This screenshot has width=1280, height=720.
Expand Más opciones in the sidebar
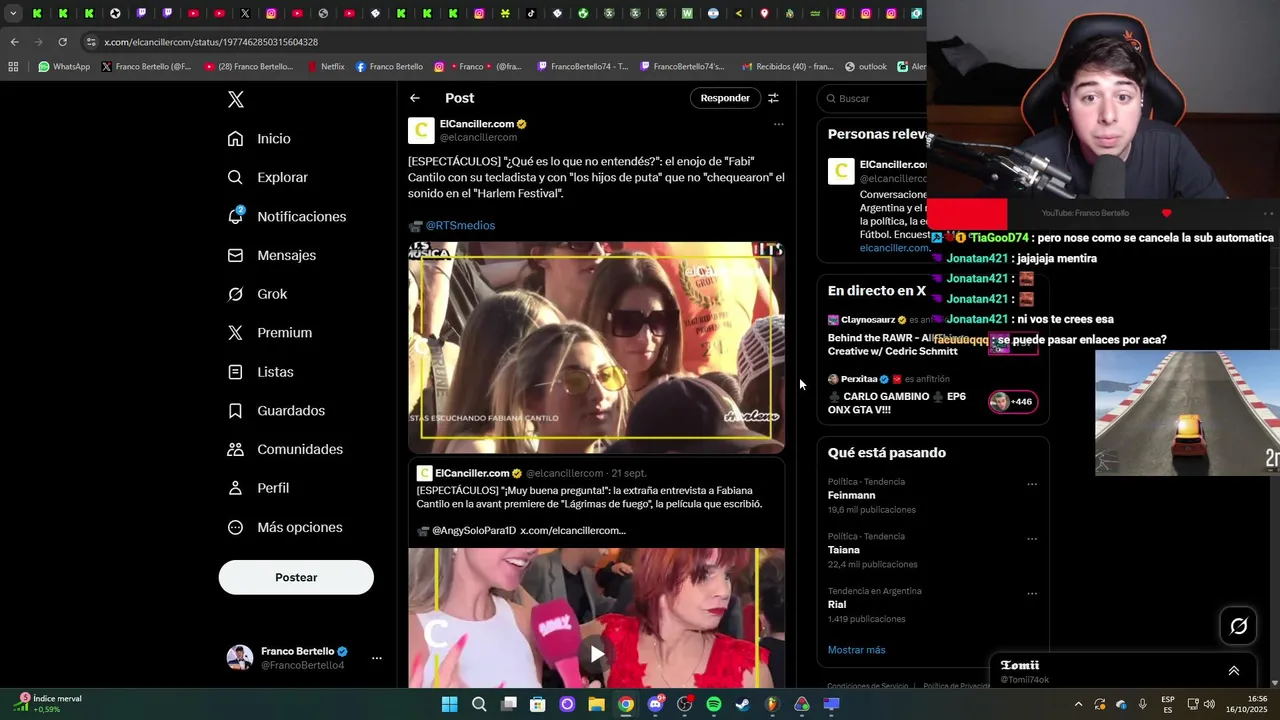click(x=285, y=527)
